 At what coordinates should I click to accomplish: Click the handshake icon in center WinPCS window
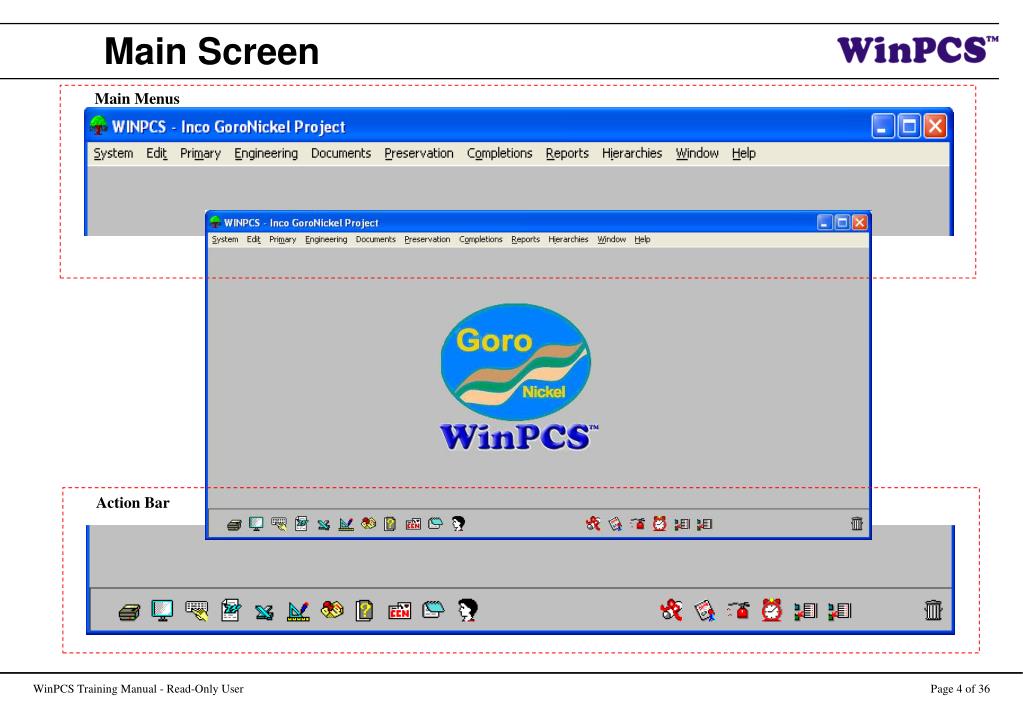coord(369,523)
